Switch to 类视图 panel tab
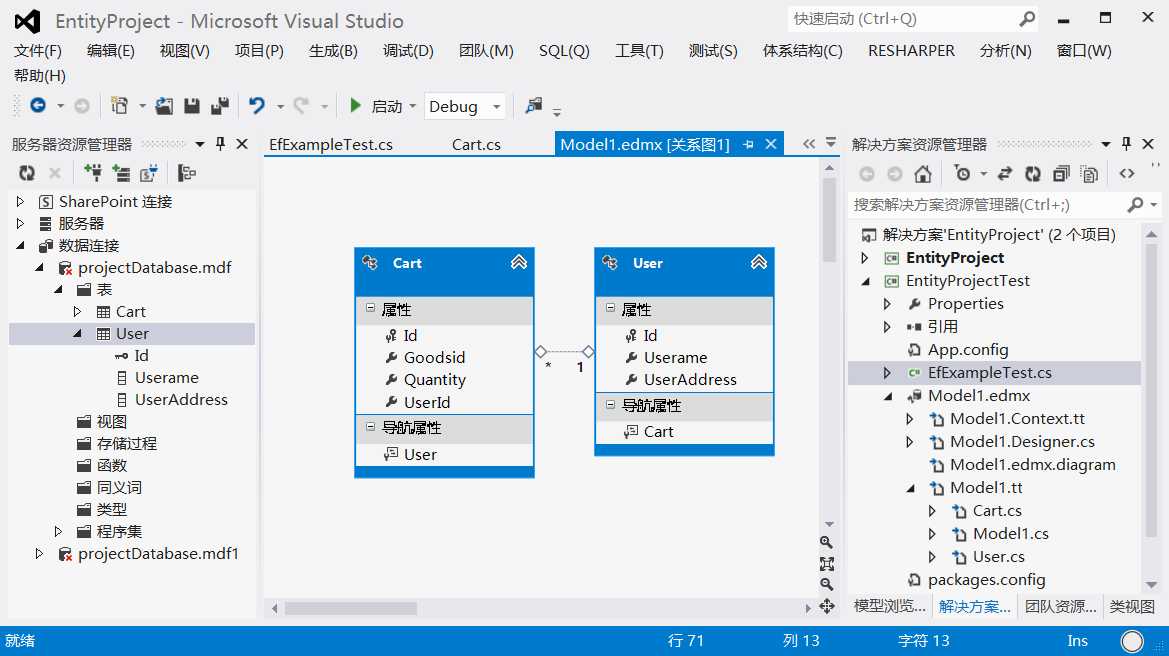The width and height of the screenshot is (1169, 656). point(1132,607)
